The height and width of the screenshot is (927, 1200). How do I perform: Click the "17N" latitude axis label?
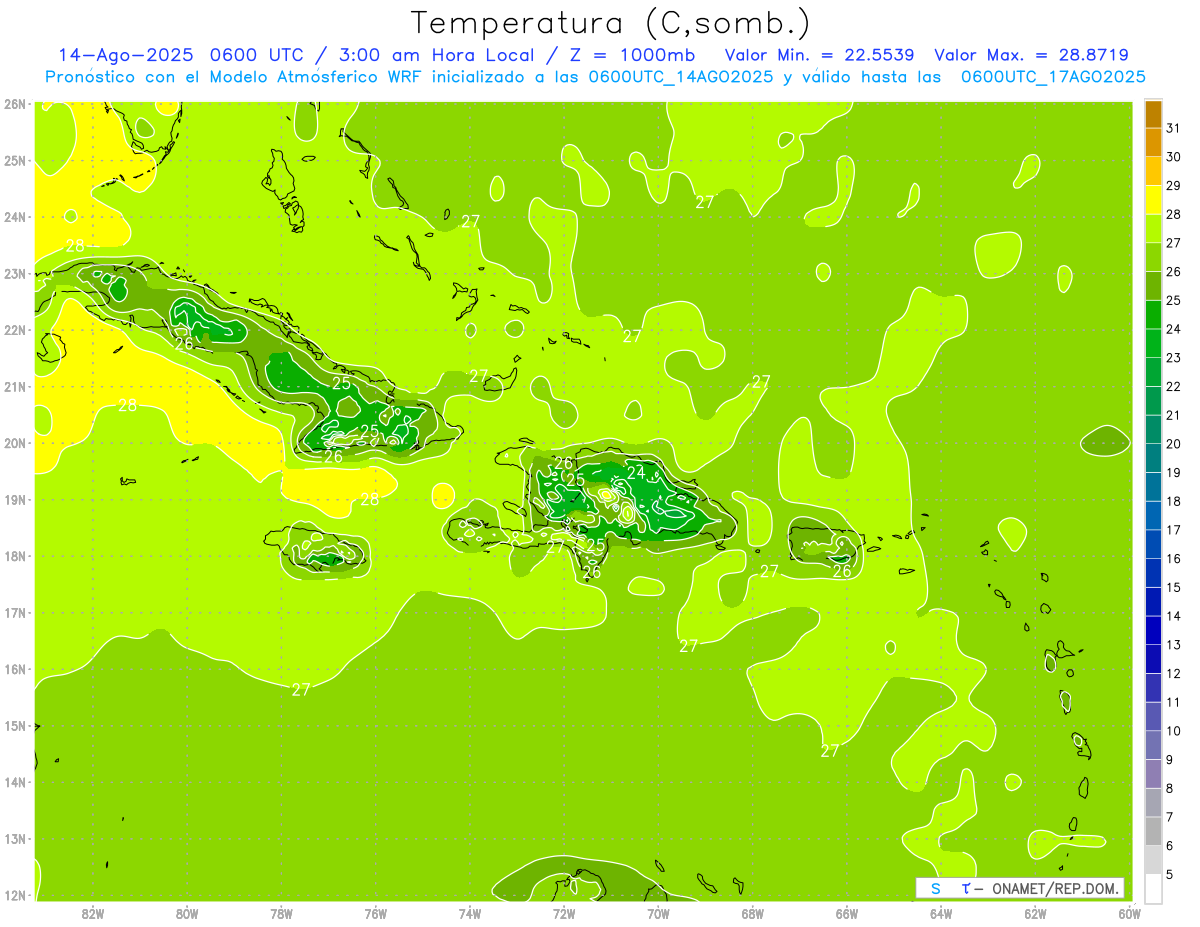pos(15,612)
